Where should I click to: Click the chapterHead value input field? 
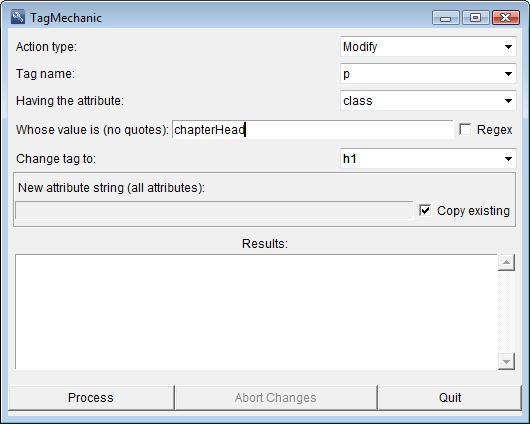coord(312,129)
